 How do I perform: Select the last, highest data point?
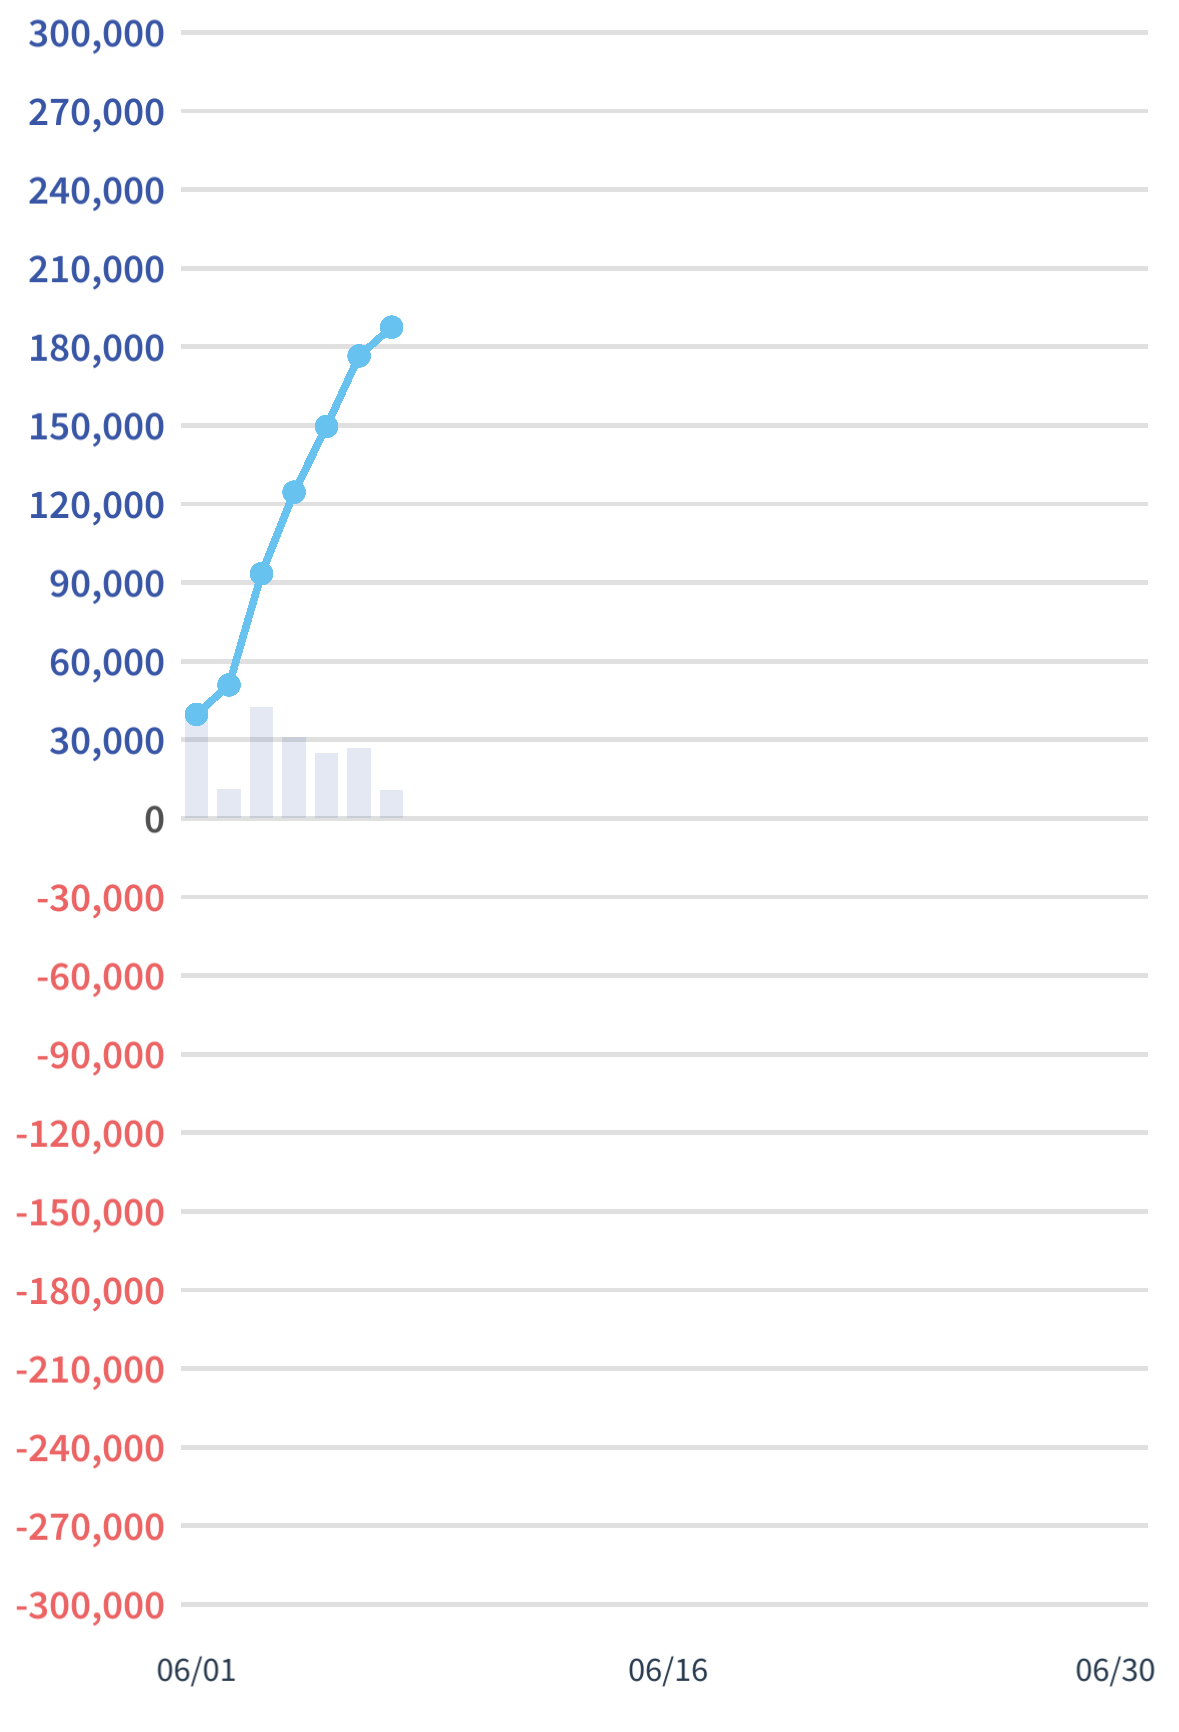click(x=392, y=327)
